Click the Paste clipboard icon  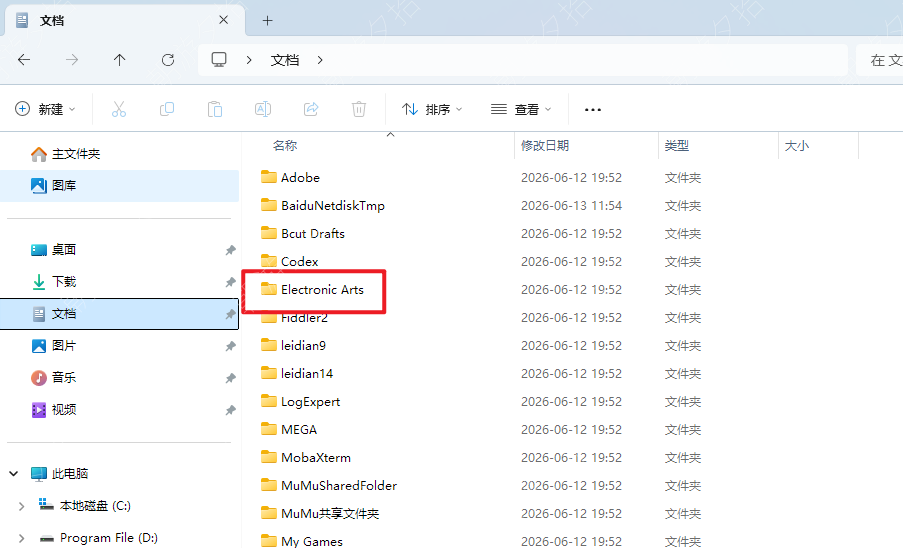tap(215, 109)
